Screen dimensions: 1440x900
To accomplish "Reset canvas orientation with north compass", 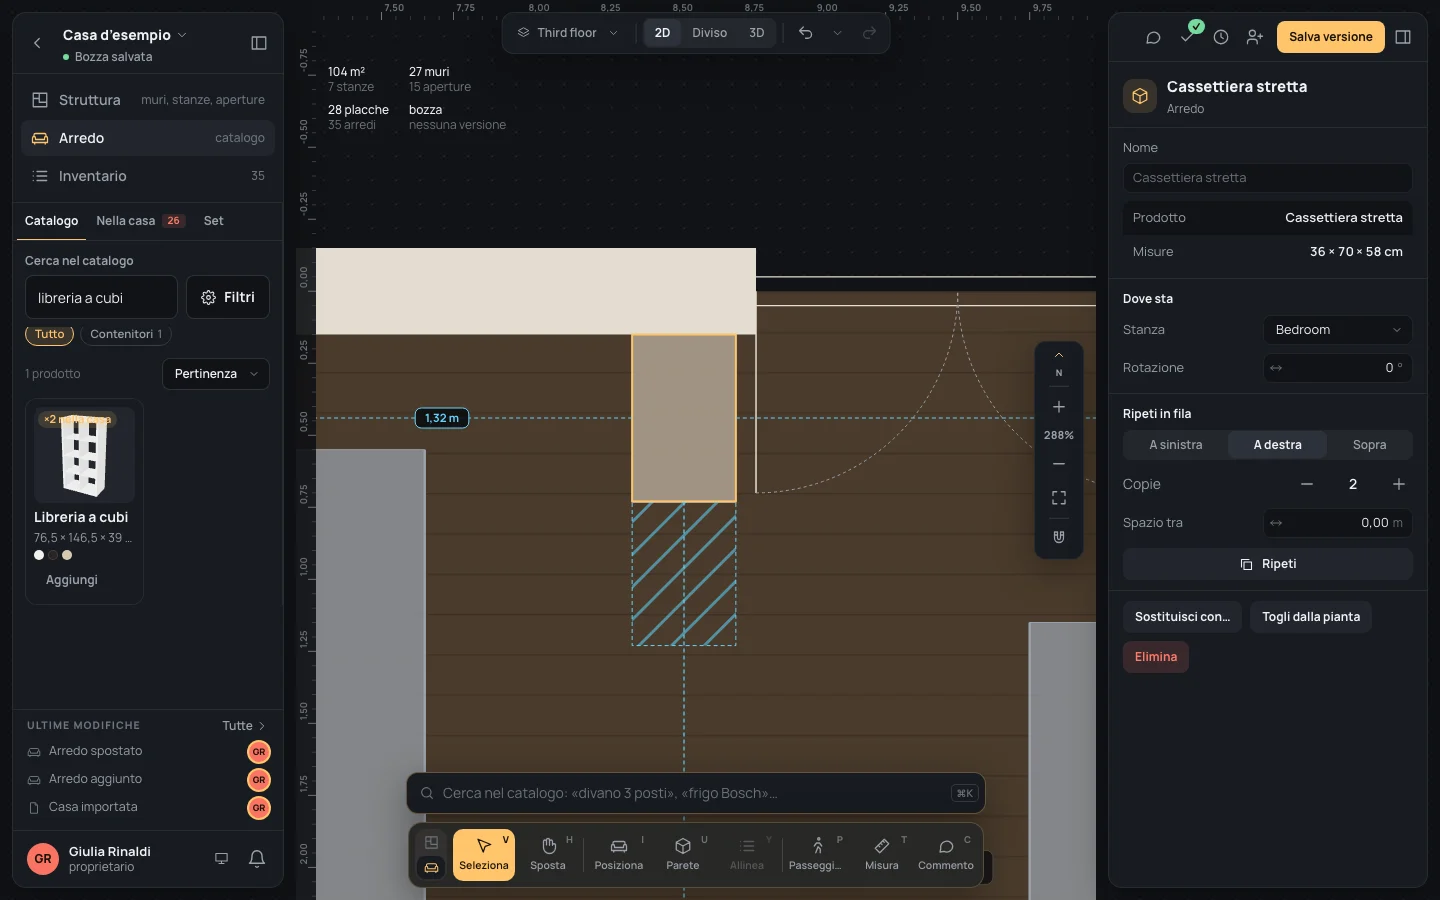I will pyautogui.click(x=1059, y=365).
